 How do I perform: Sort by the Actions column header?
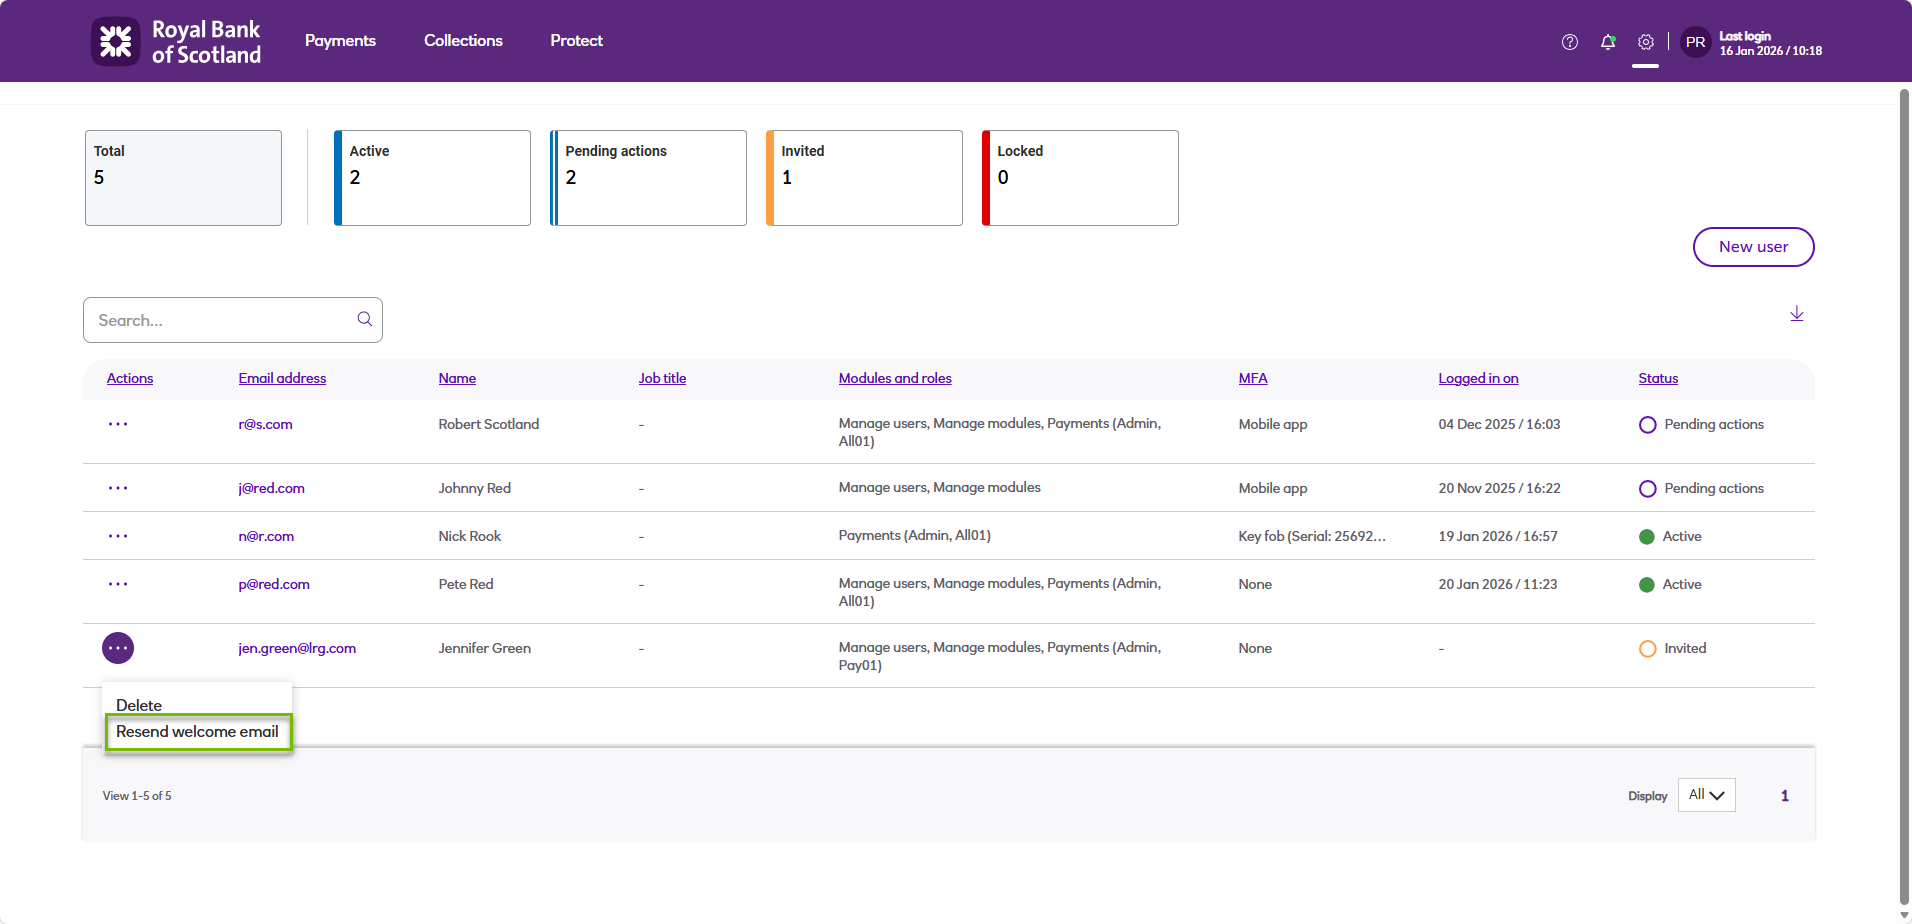130,378
